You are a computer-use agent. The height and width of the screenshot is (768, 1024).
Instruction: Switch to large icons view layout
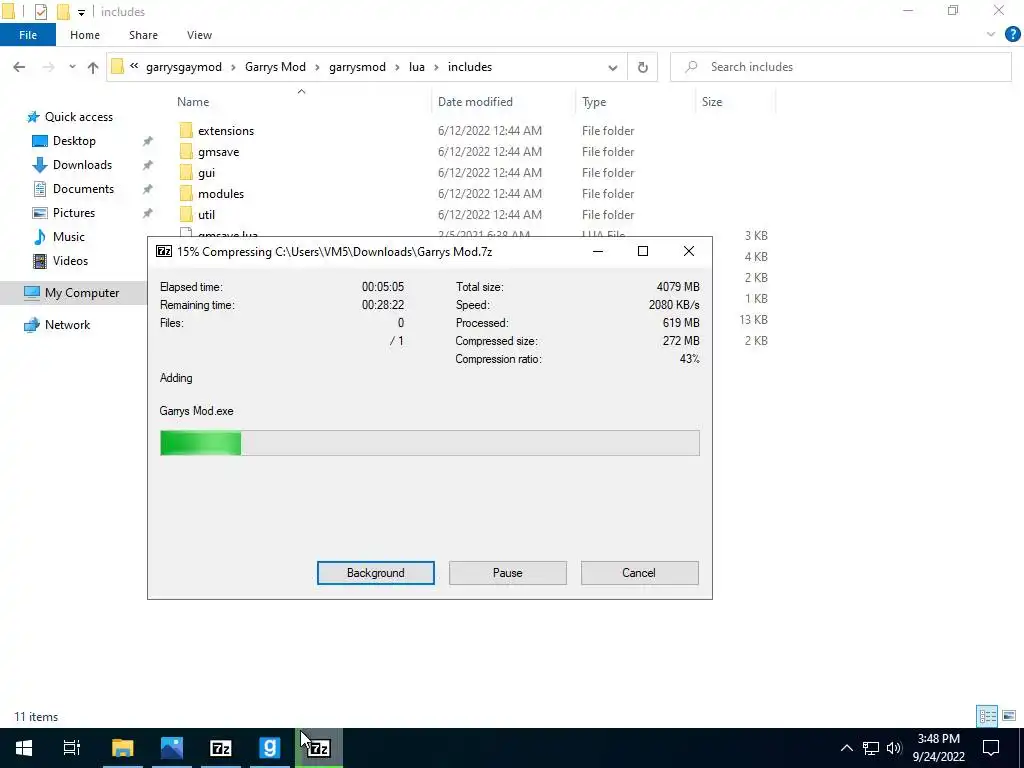pyautogui.click(x=1009, y=716)
